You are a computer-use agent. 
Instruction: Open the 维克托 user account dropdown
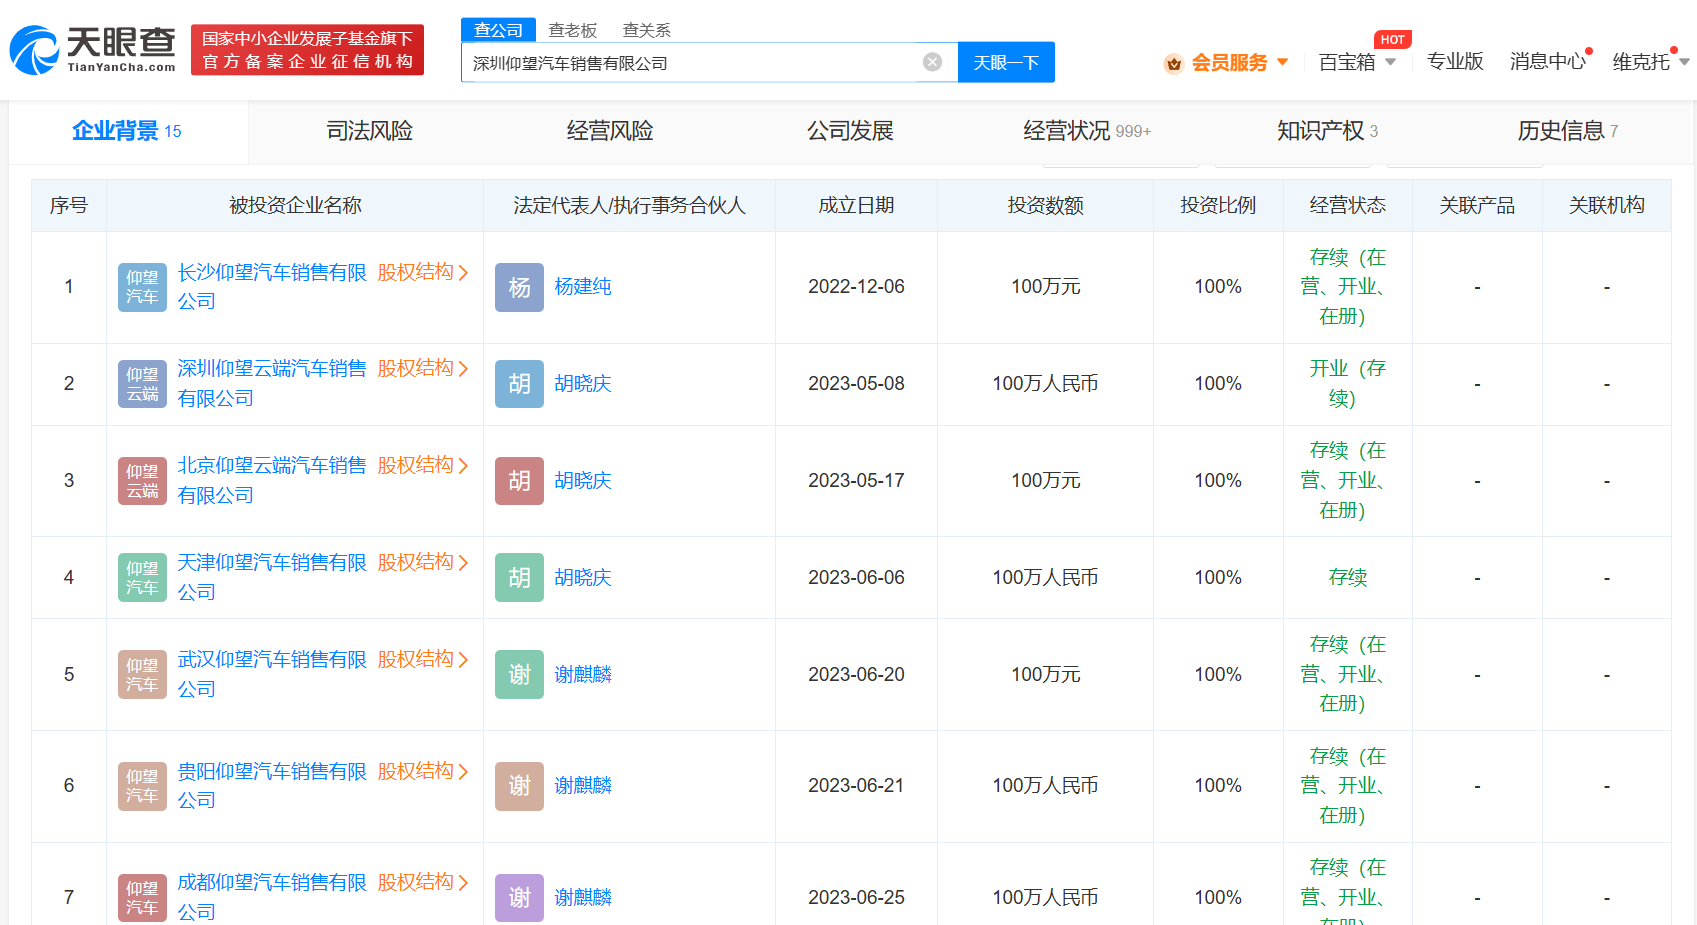[x=1650, y=62]
